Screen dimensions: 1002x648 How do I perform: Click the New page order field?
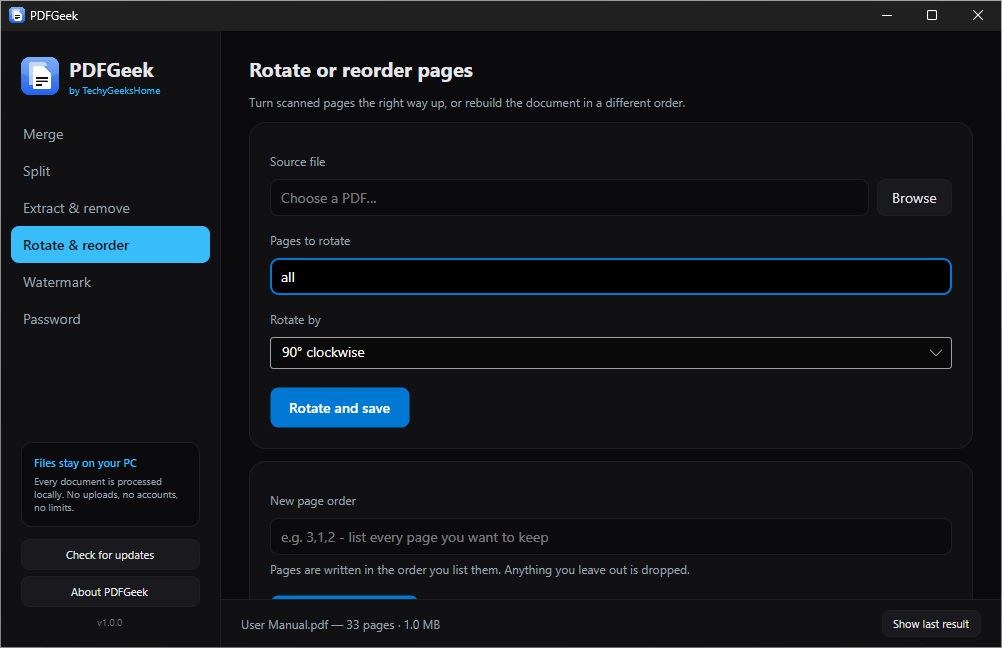pos(610,537)
